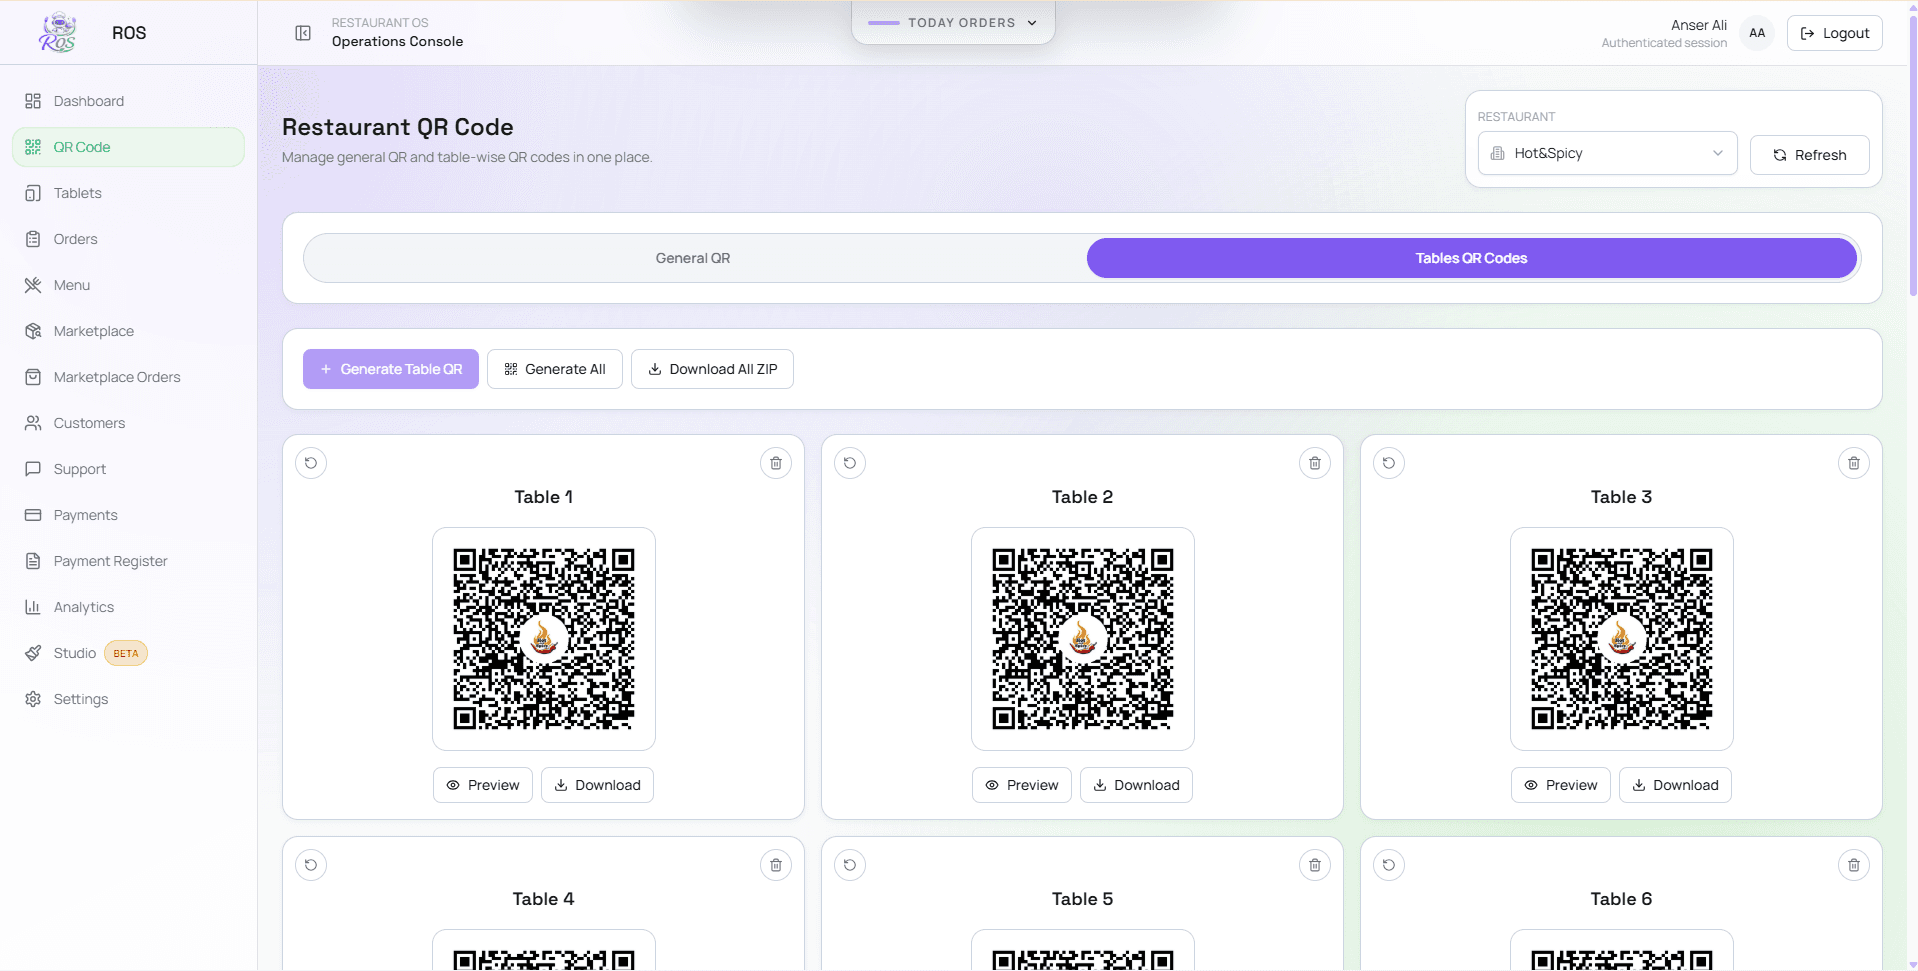Viewport: 1918px width, 971px height.
Task: Open Analytics in sidebar
Action: coord(128,607)
